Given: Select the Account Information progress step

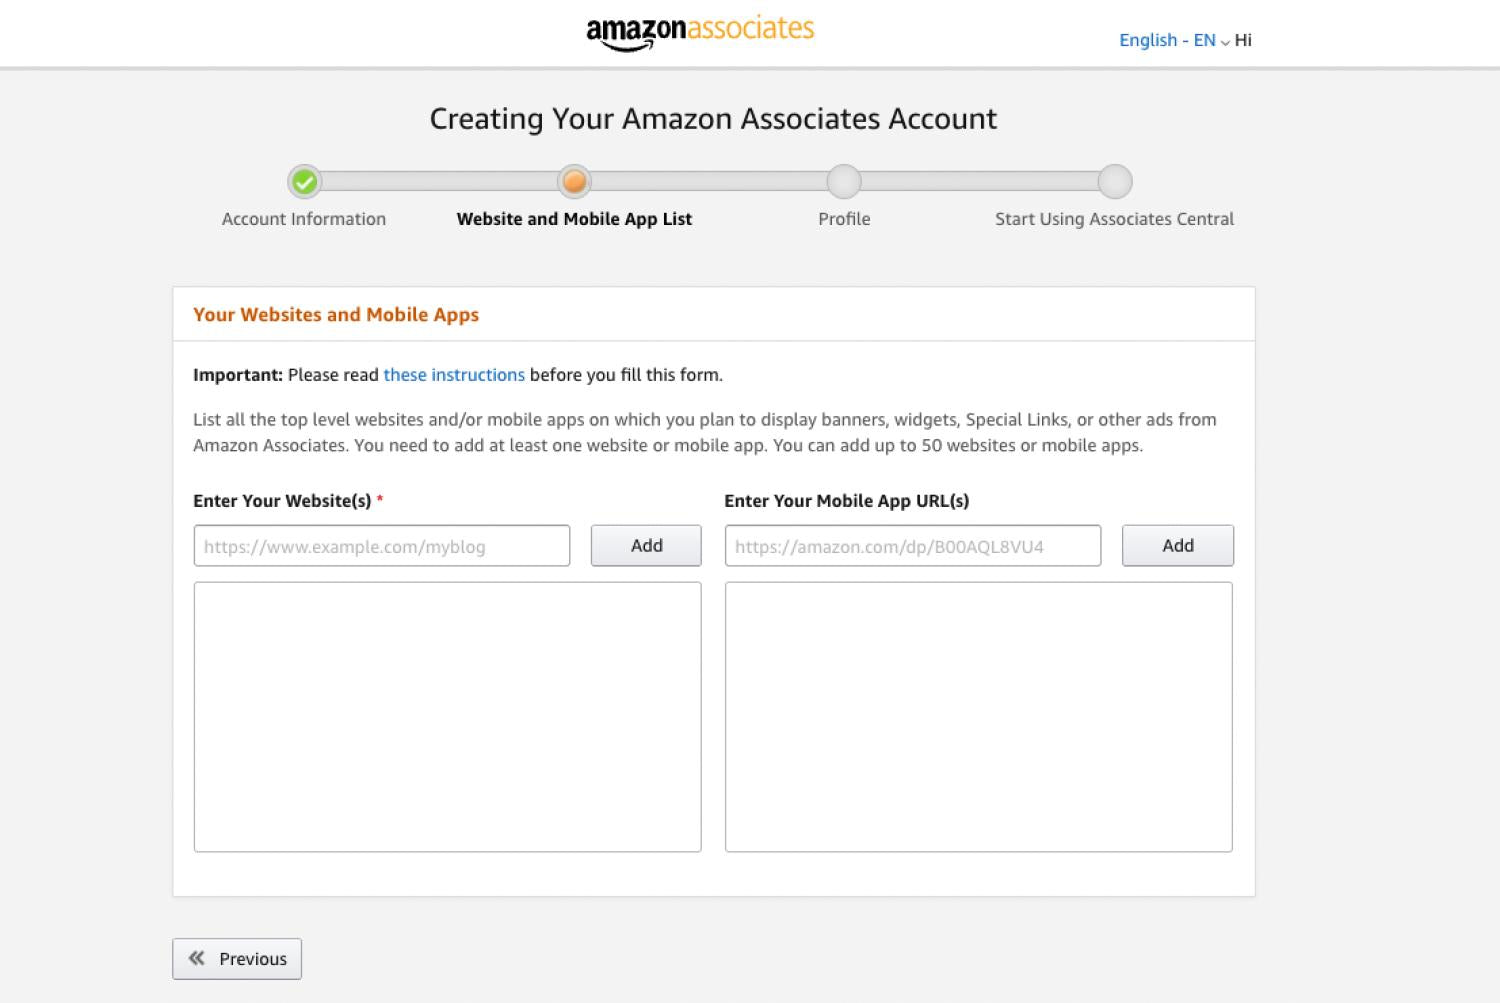Looking at the screenshot, I should [x=304, y=218].
